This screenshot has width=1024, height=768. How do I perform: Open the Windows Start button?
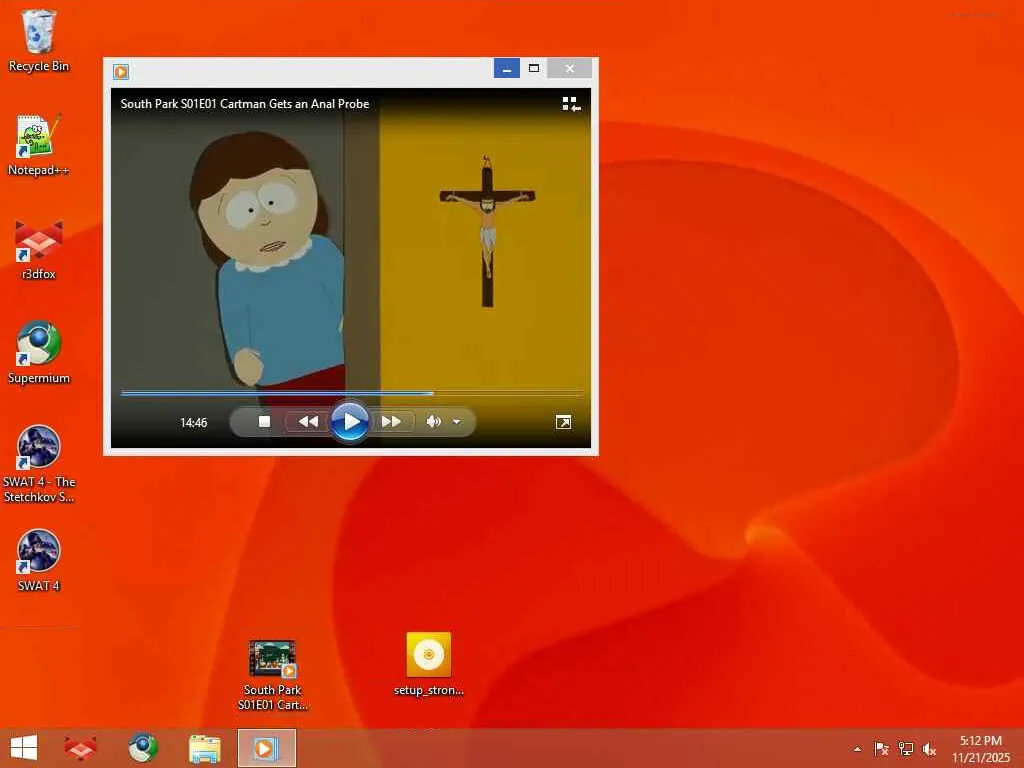click(x=24, y=748)
